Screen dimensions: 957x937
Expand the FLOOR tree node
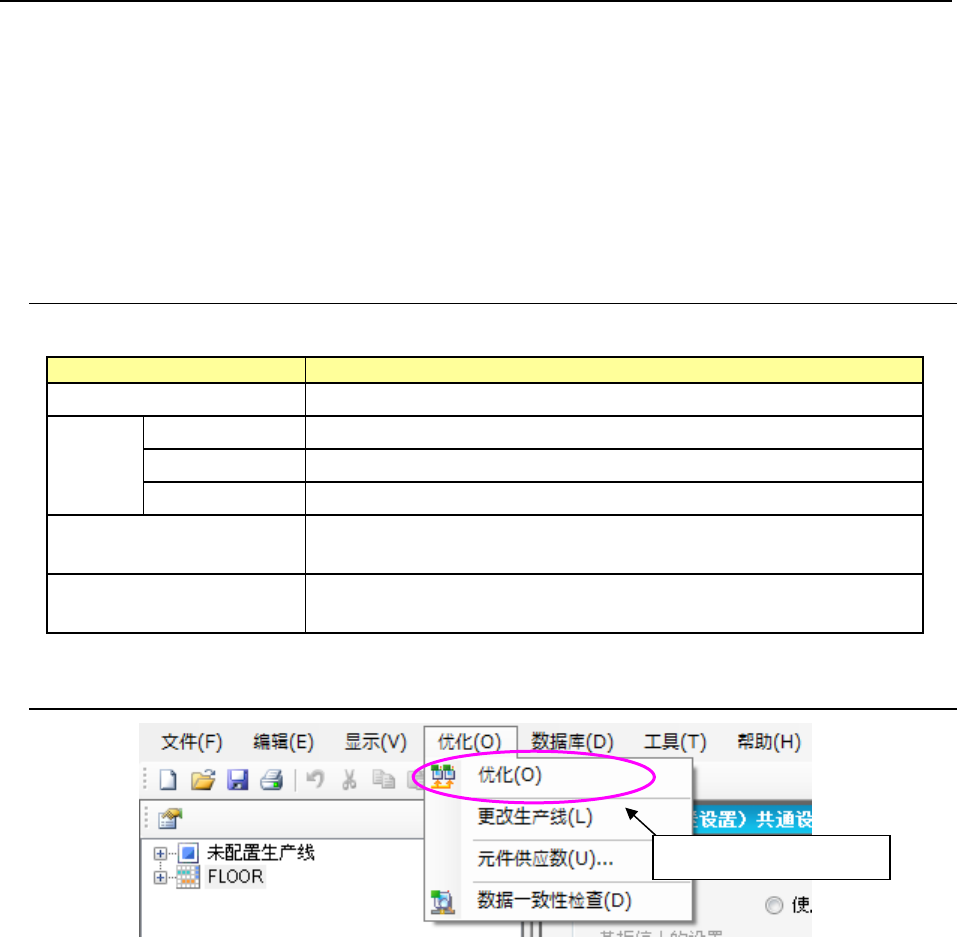(161, 878)
